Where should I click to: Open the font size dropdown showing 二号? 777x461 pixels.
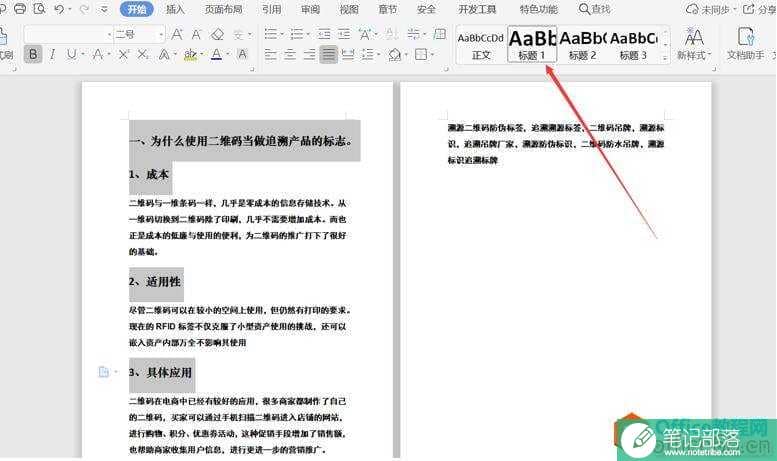point(161,35)
